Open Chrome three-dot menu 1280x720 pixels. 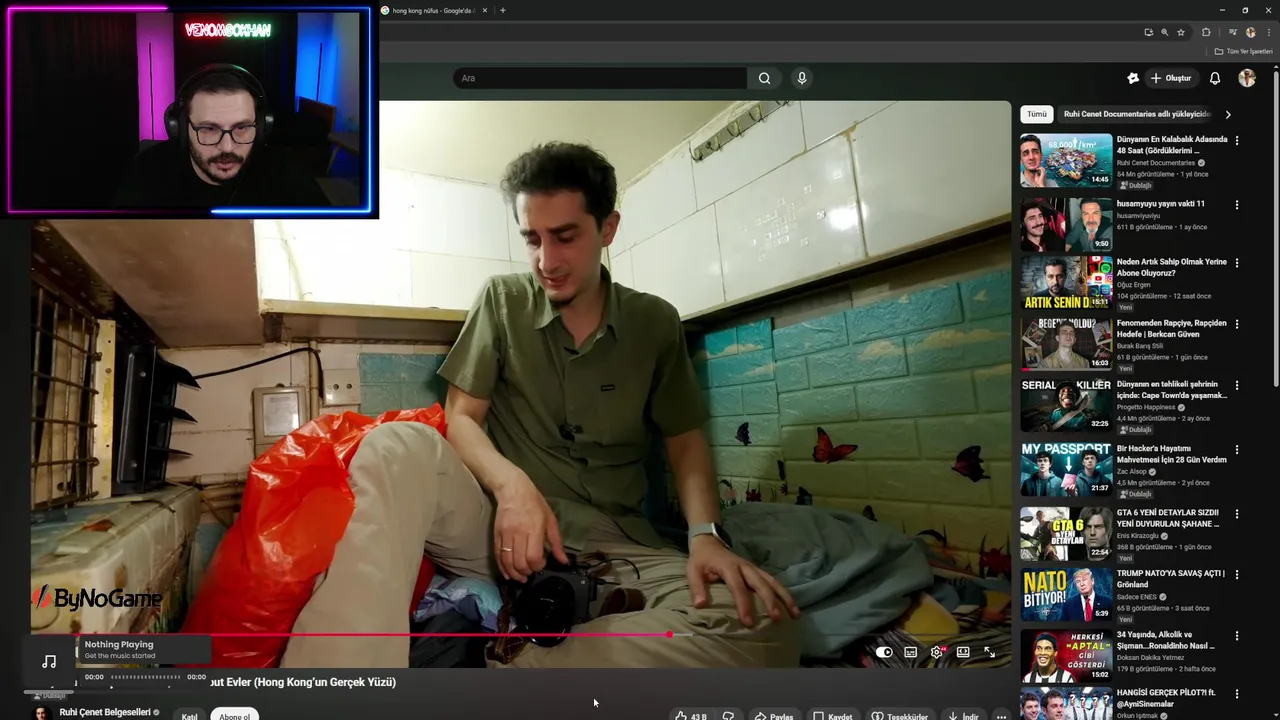[x=1268, y=32]
